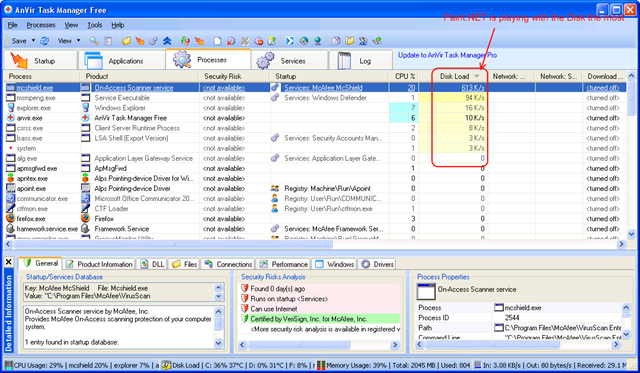Click the process list horizontal scrollbar right arrow
Image resolution: width=640 pixels, height=373 pixels.
tap(621, 244)
